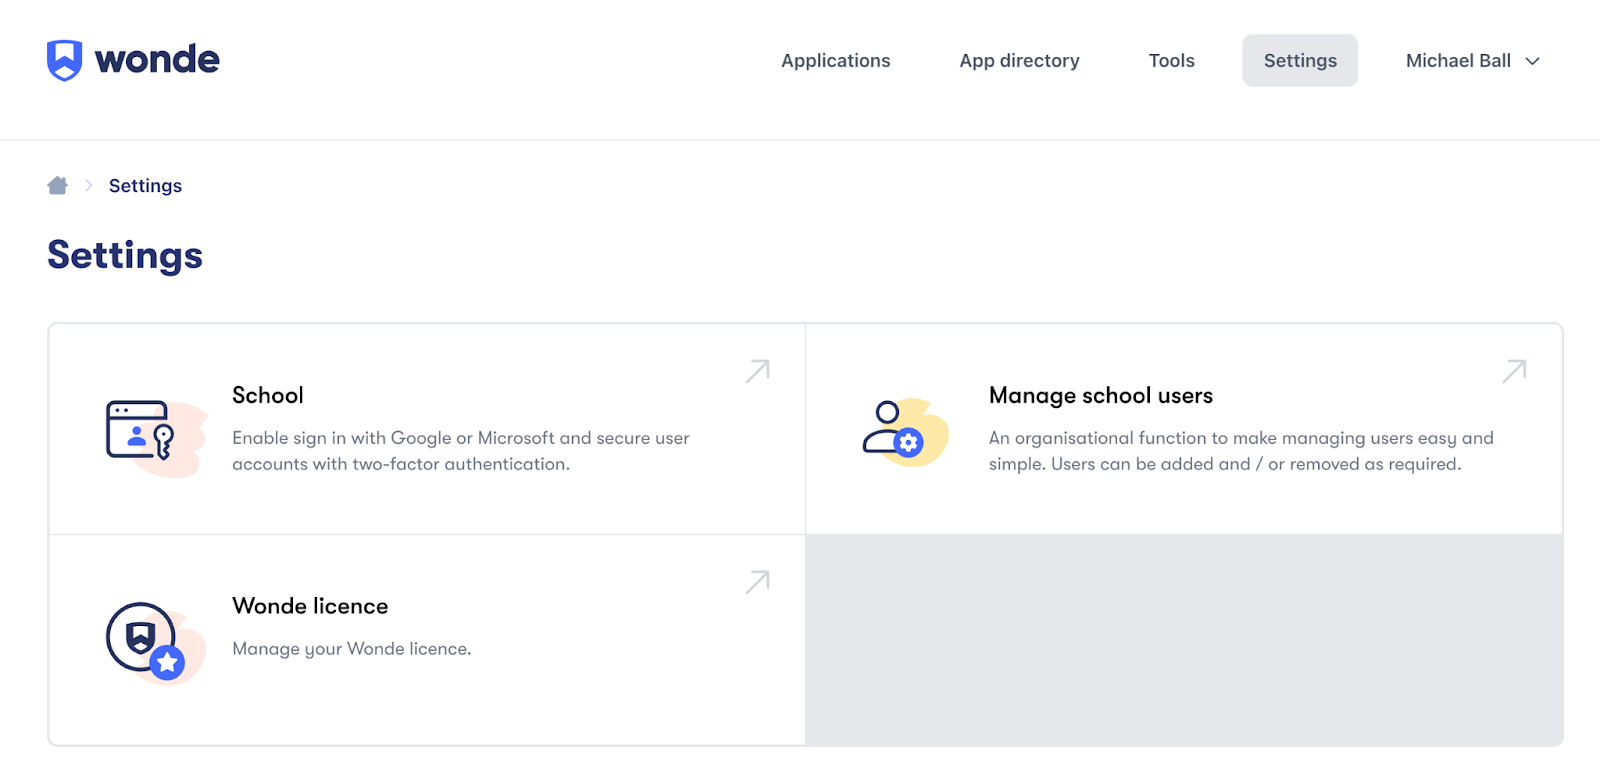Click the wonde wordmark text
The image size is (1600, 769).
click(157, 60)
